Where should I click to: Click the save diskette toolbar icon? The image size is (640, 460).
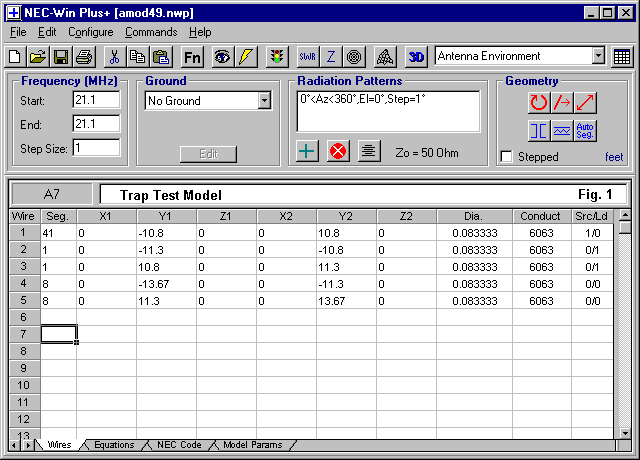tap(60, 57)
